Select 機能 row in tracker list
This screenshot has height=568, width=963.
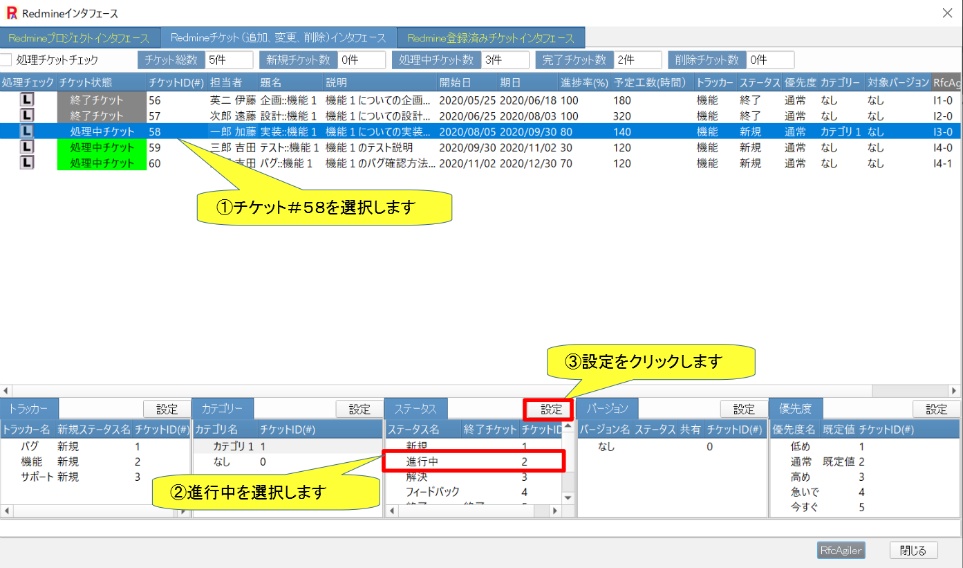click(95, 461)
